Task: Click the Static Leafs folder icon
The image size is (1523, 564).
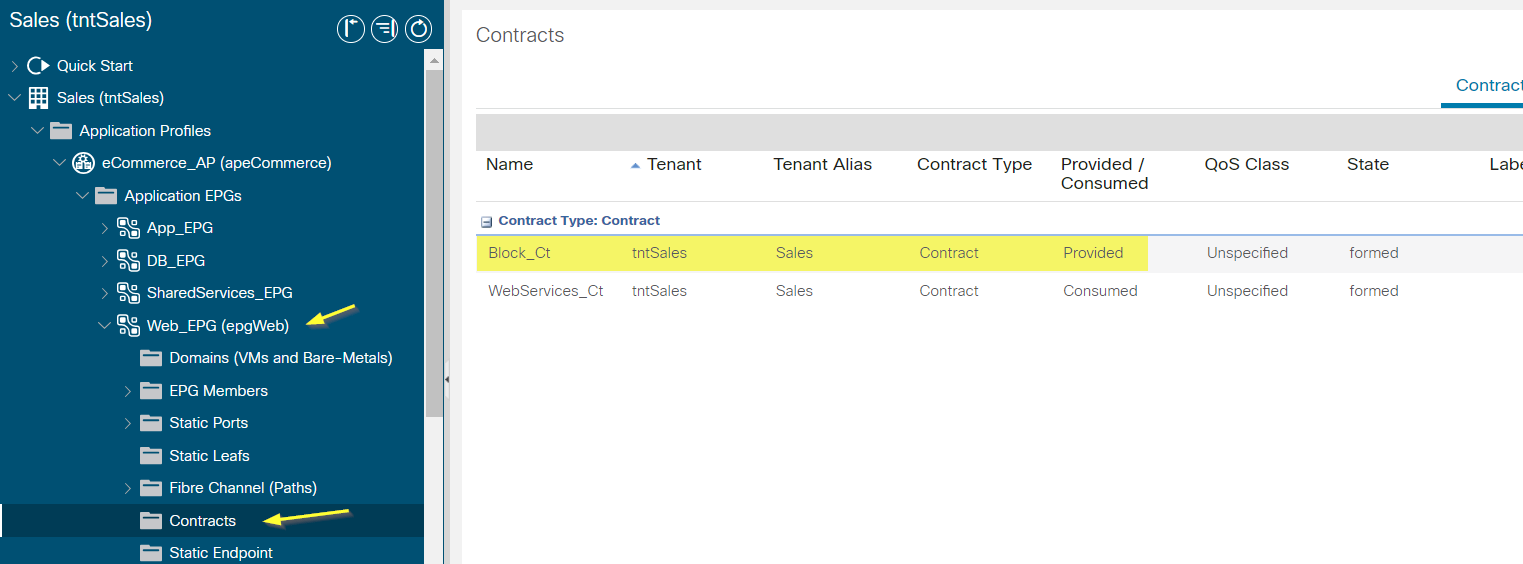Action: (150, 456)
